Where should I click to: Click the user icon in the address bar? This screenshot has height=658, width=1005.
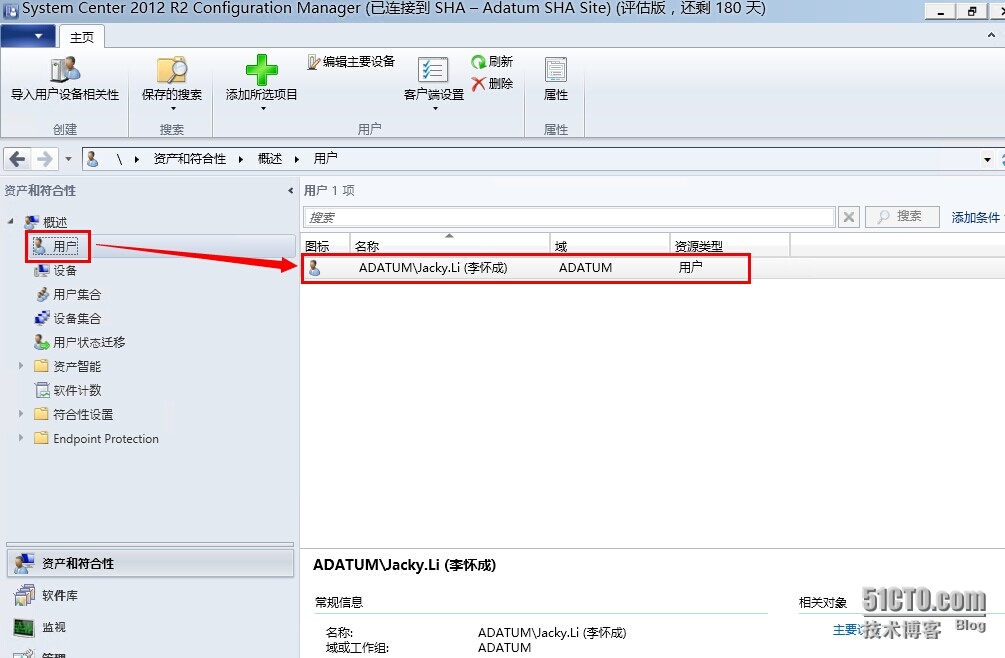93,158
